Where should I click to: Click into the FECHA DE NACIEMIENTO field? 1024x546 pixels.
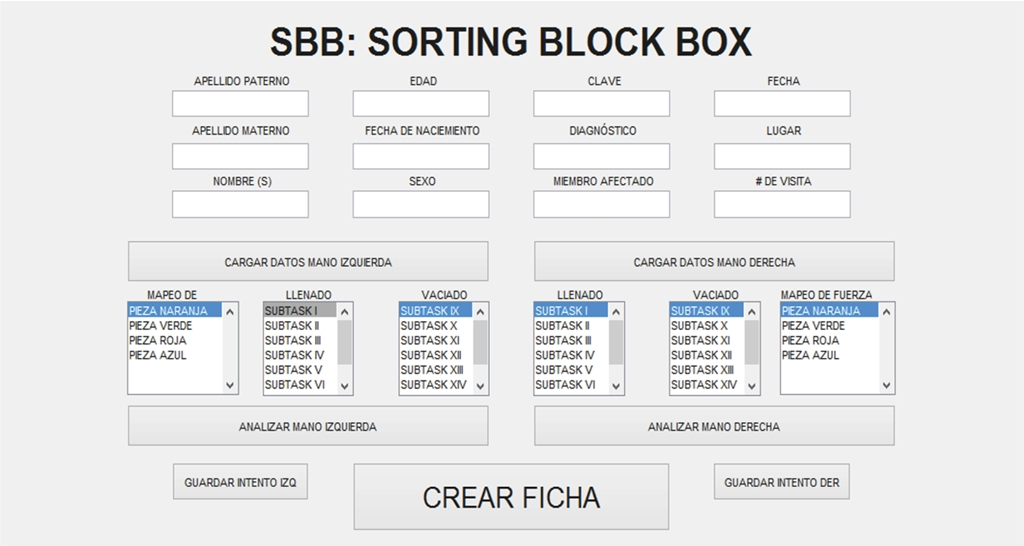click(x=421, y=157)
